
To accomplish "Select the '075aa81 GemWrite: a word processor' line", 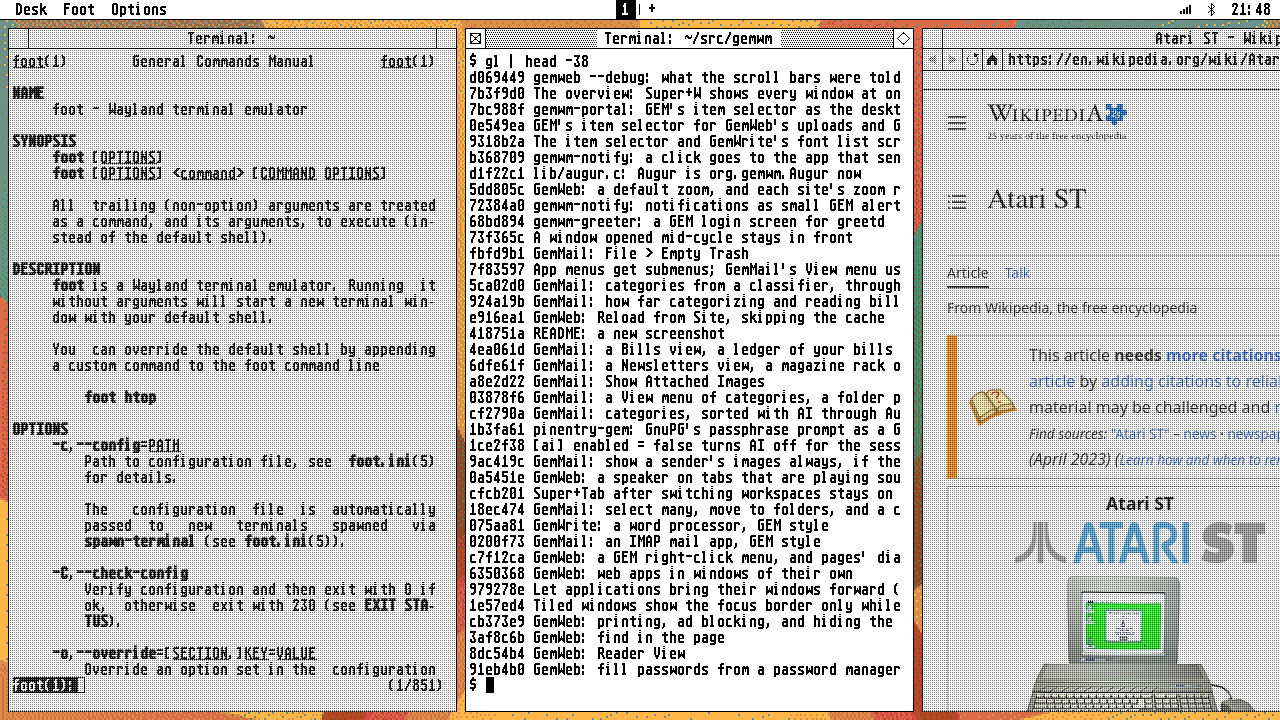I will tap(649, 525).
